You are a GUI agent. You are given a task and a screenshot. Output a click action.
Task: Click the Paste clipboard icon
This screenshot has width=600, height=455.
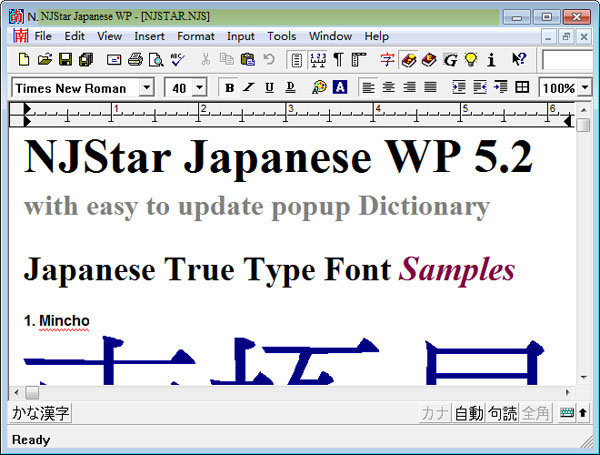pyautogui.click(x=248, y=60)
